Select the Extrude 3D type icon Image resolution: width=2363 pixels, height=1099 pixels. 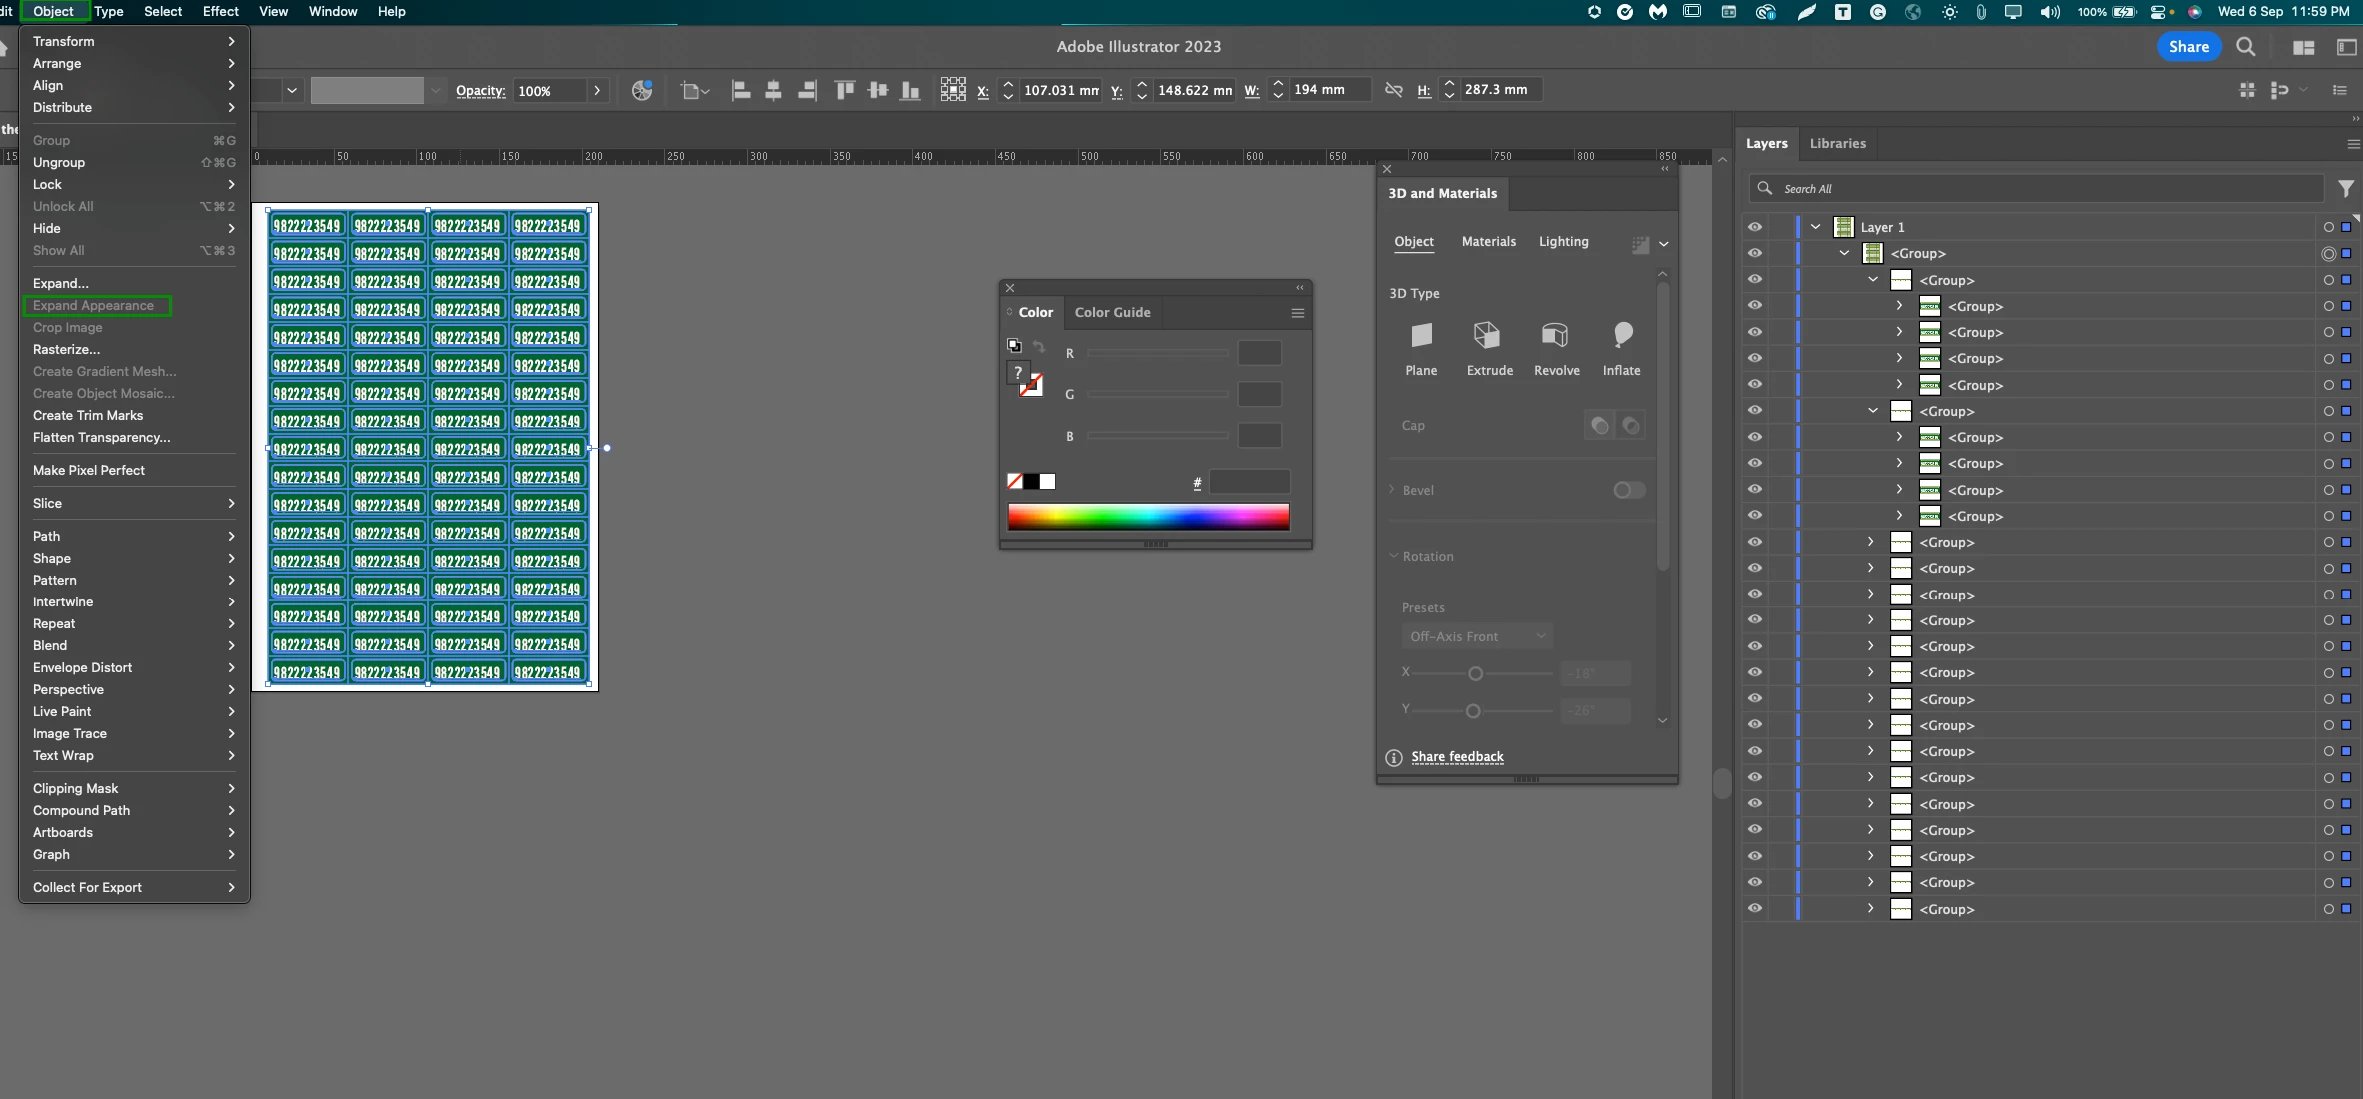(1487, 336)
